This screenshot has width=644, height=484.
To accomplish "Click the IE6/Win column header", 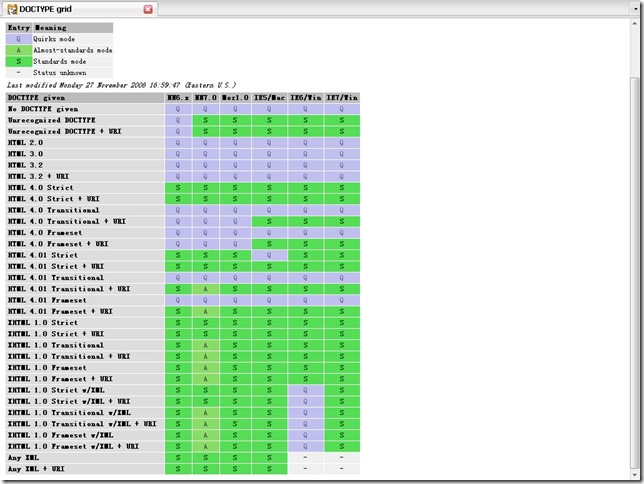I will coord(306,98).
